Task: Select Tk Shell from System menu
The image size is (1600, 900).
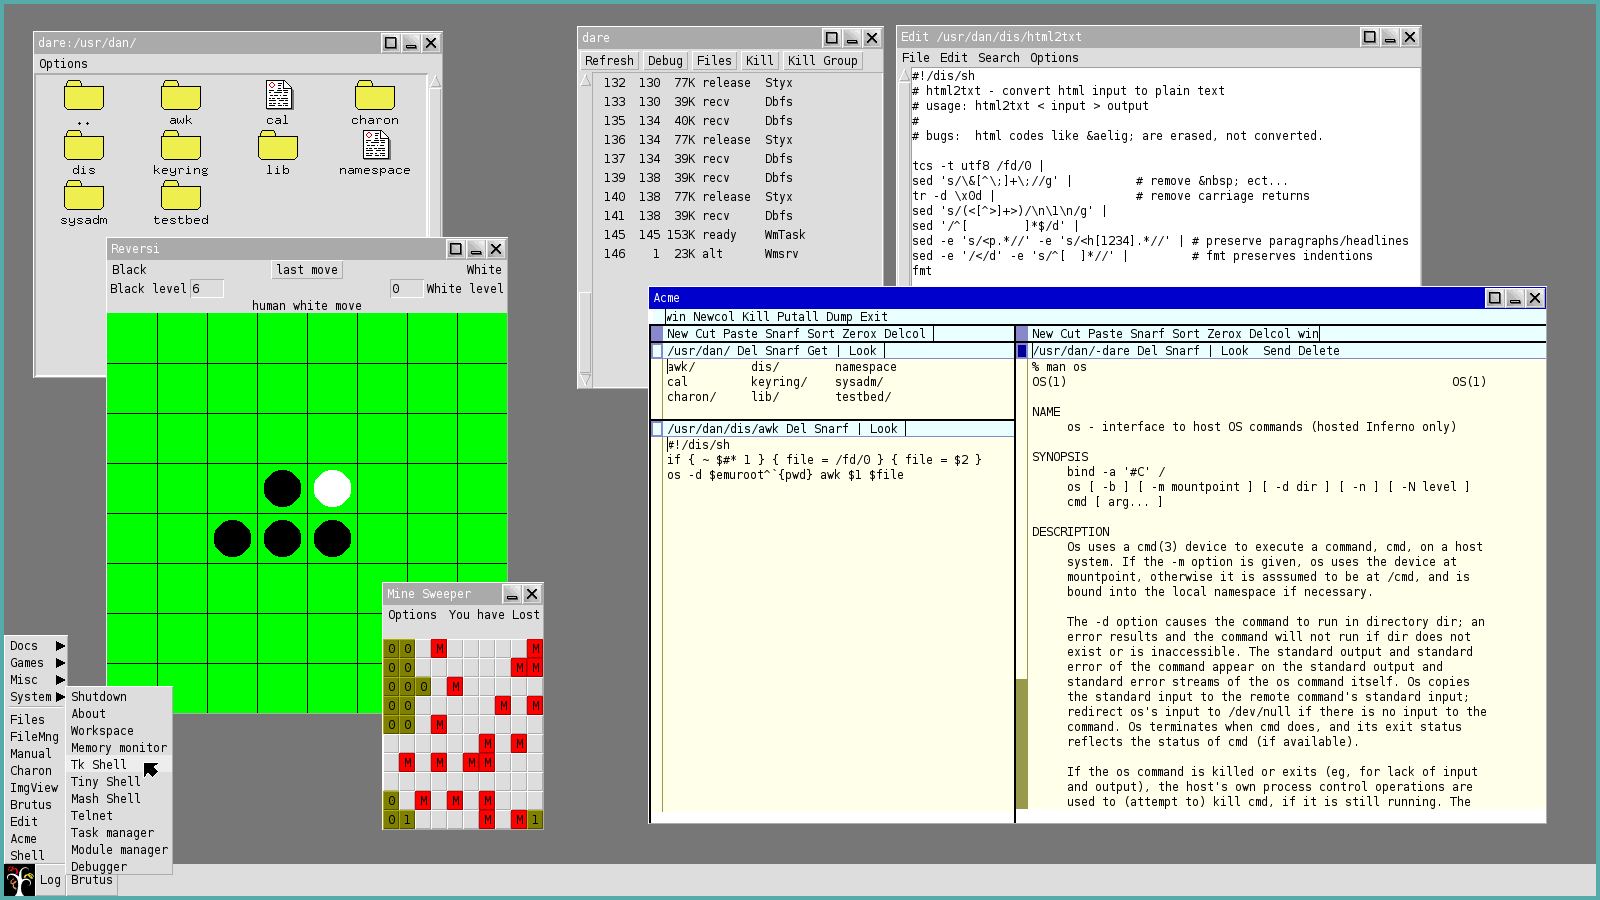Action: [x=99, y=765]
